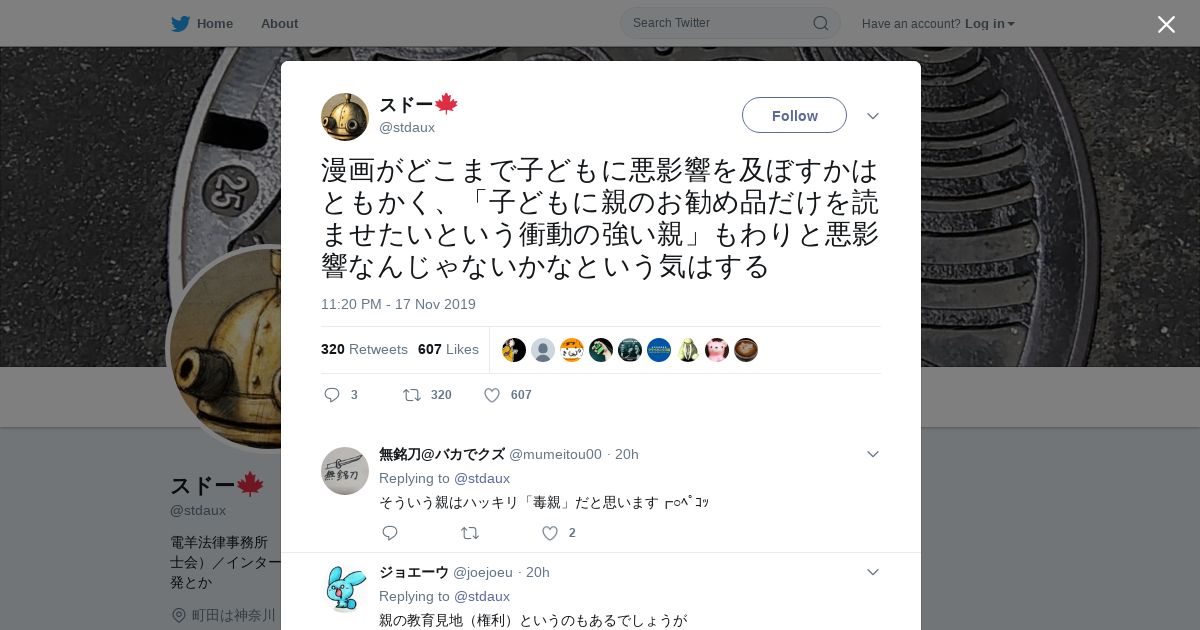Like the reply from mumeitou00

coord(550,533)
